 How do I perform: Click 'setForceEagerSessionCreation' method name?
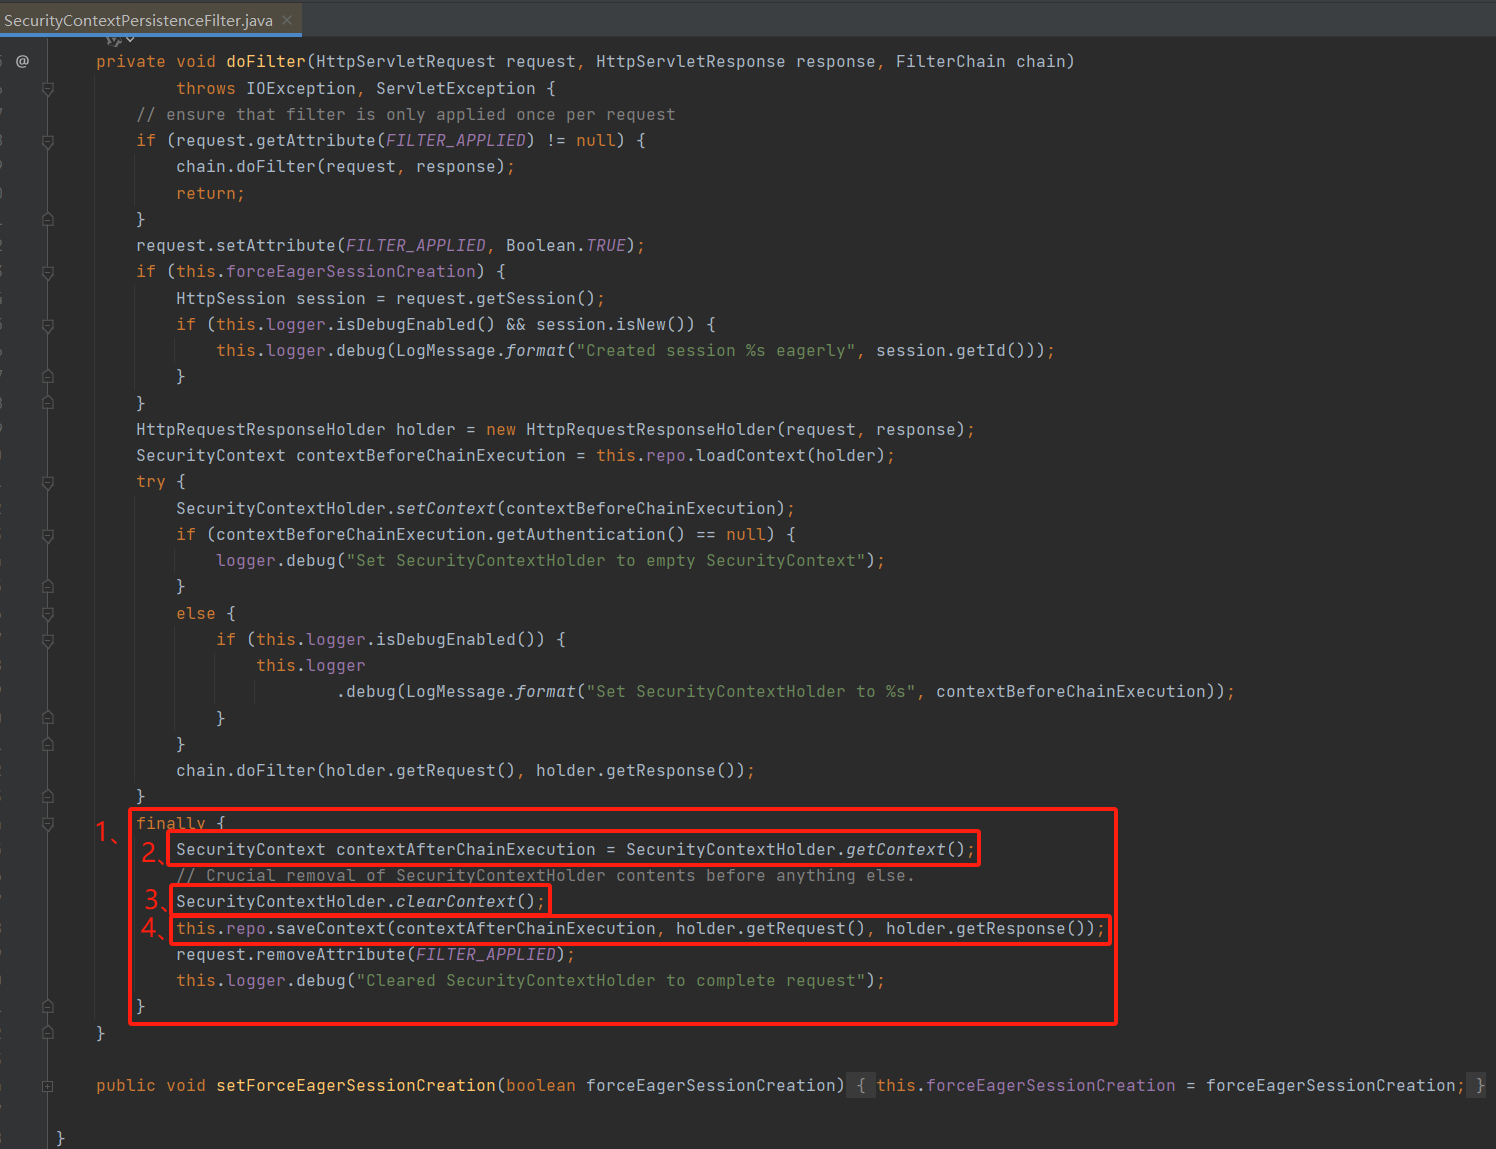pyautogui.click(x=355, y=1086)
